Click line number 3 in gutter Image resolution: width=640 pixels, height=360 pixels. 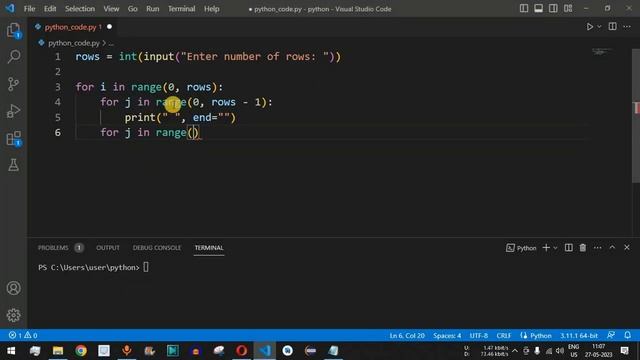tap(58, 87)
